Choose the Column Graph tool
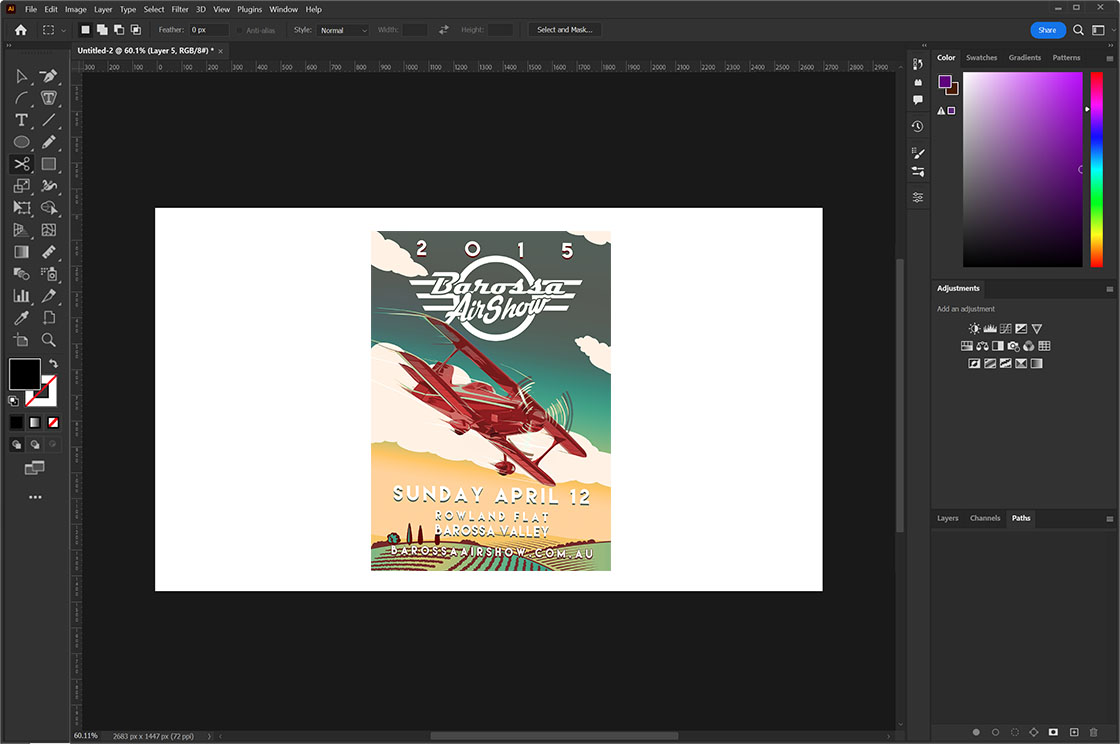 tap(21, 296)
